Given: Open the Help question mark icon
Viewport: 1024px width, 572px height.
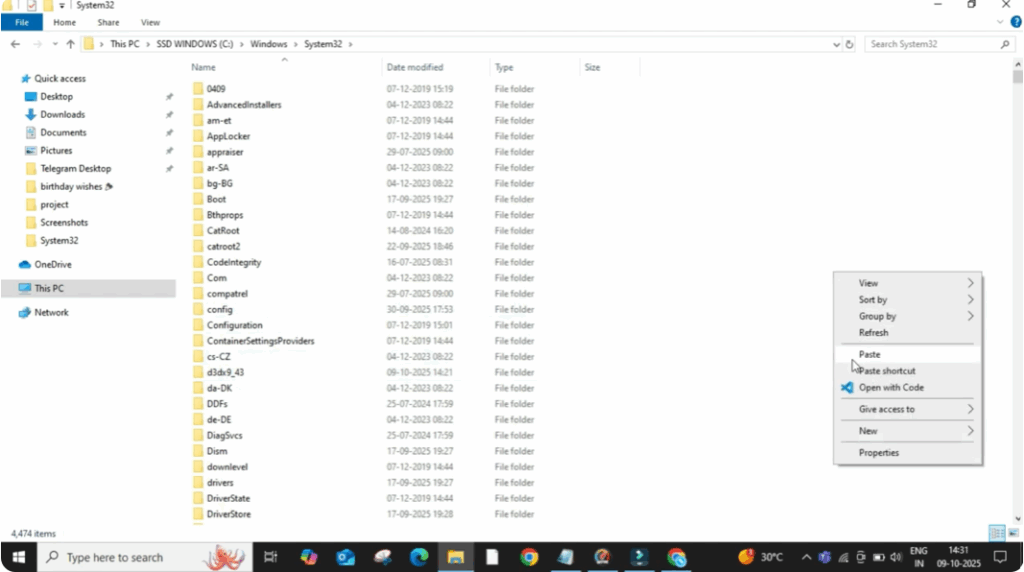Looking at the screenshot, I should coord(1015,22).
